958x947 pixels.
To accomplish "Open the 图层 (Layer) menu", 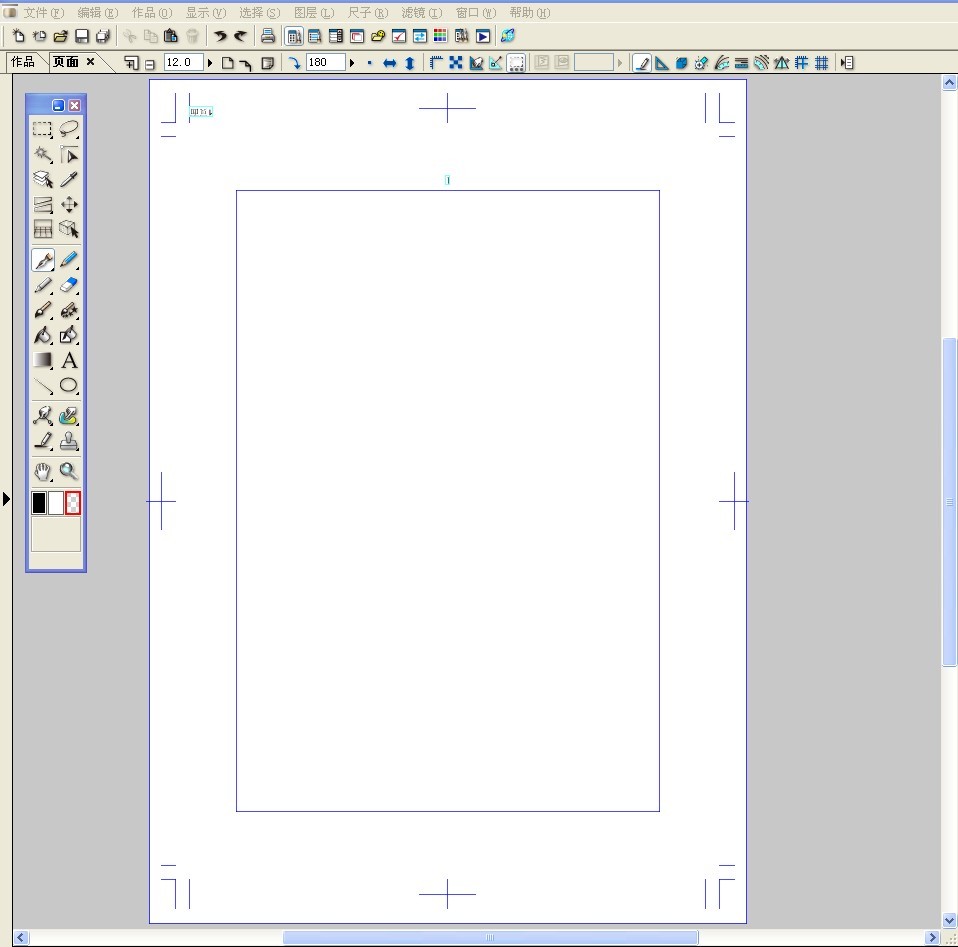I will coord(314,13).
